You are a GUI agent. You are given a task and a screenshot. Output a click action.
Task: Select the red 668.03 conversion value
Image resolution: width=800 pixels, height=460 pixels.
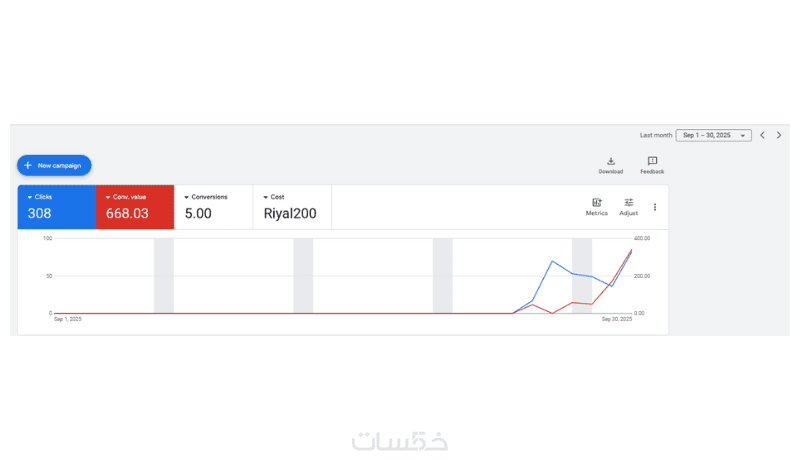pos(127,213)
